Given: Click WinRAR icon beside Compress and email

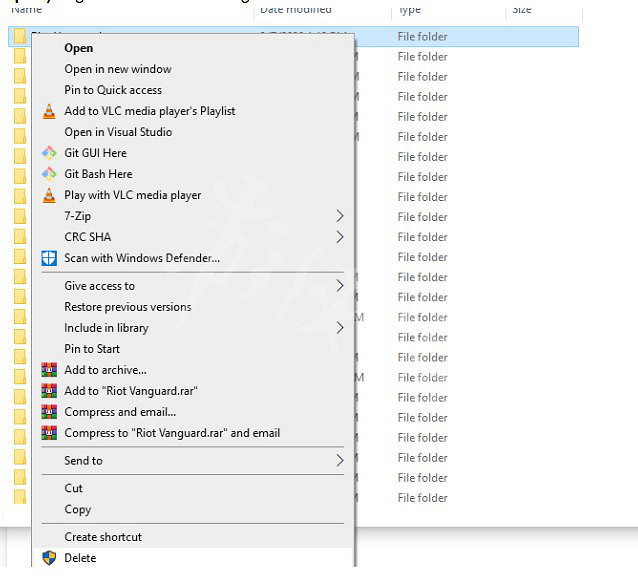Looking at the screenshot, I should [x=49, y=412].
